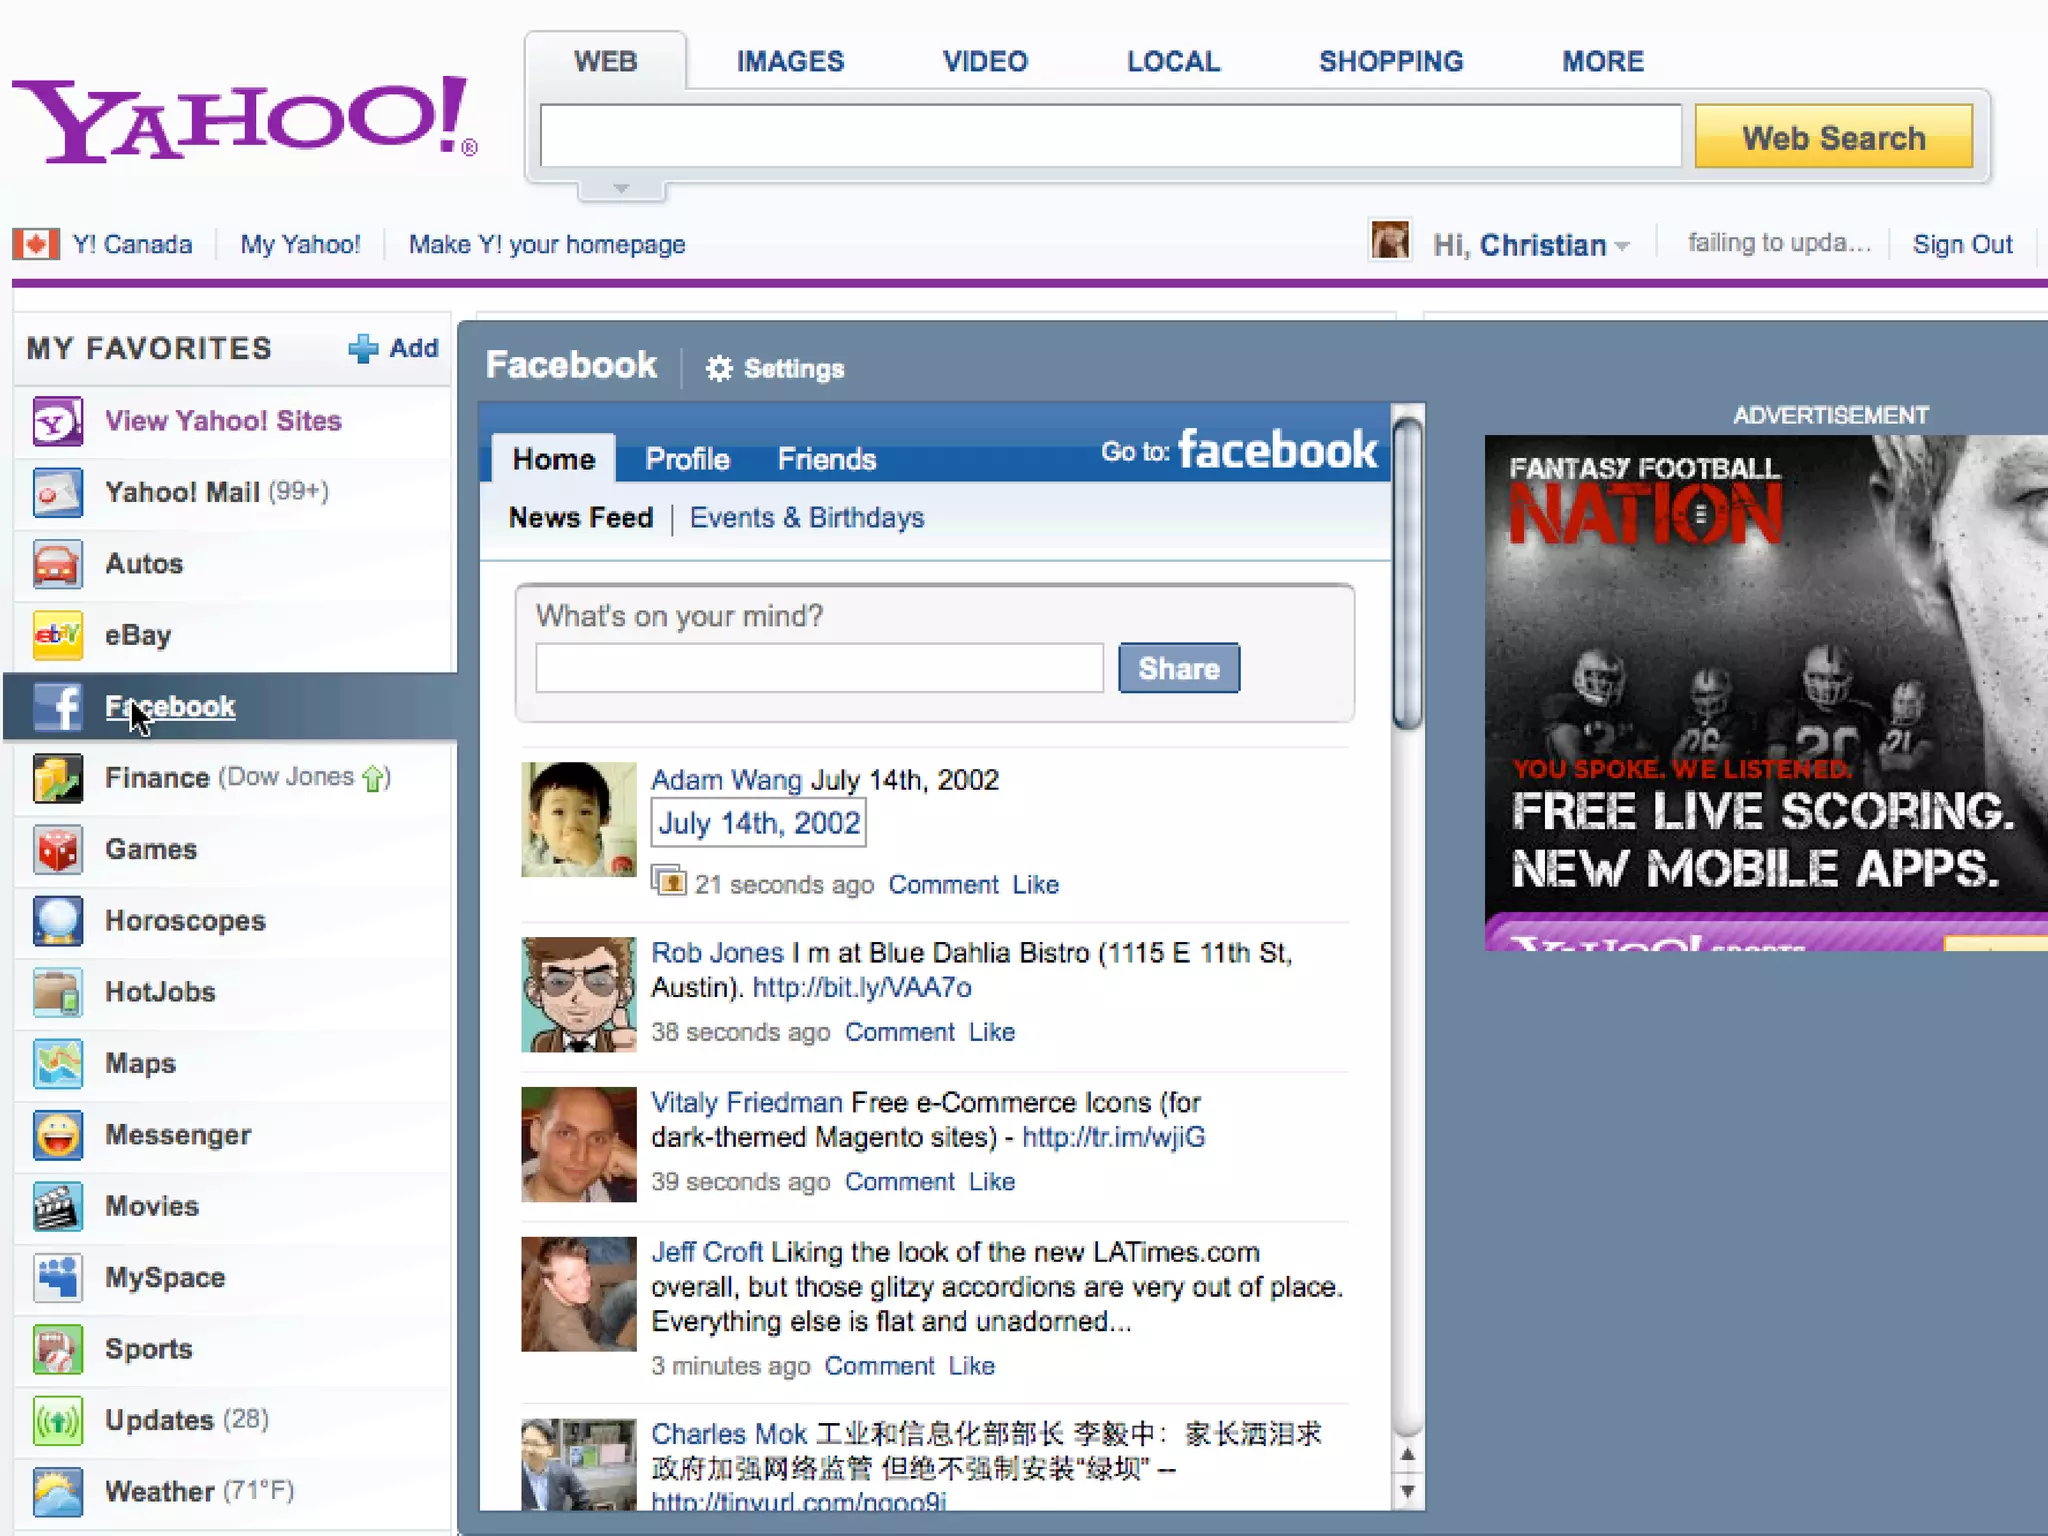Click Make Y! your homepage link
The width and height of the screenshot is (2048, 1536).
547,244
